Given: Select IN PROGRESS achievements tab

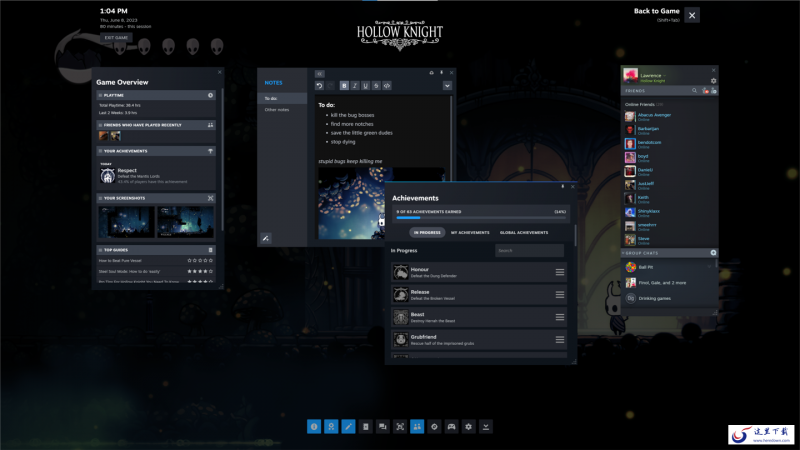Looking at the screenshot, I should pyautogui.click(x=427, y=233).
